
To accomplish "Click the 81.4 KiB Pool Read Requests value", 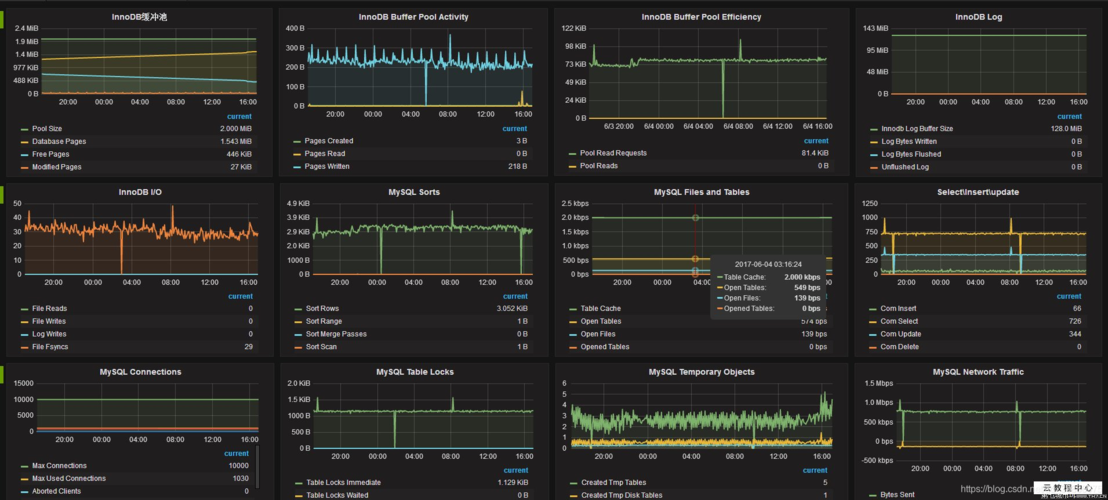I will 815,153.
